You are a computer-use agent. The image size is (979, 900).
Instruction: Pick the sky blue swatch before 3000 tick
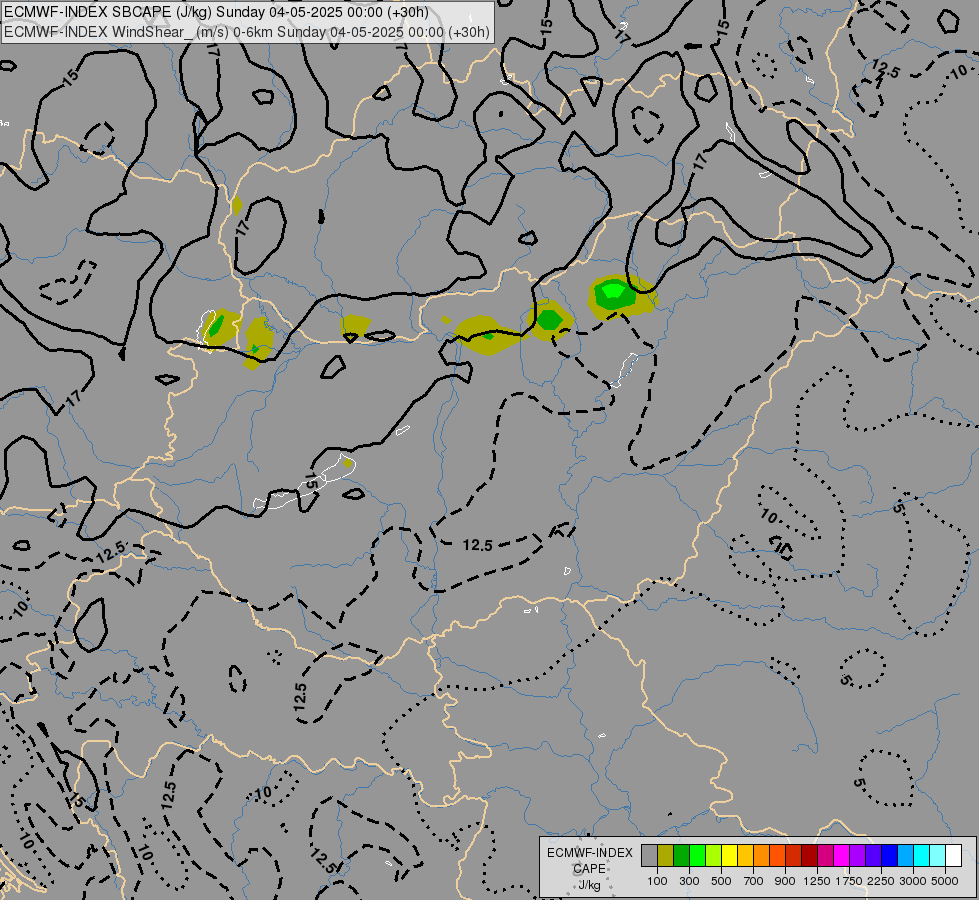905,856
